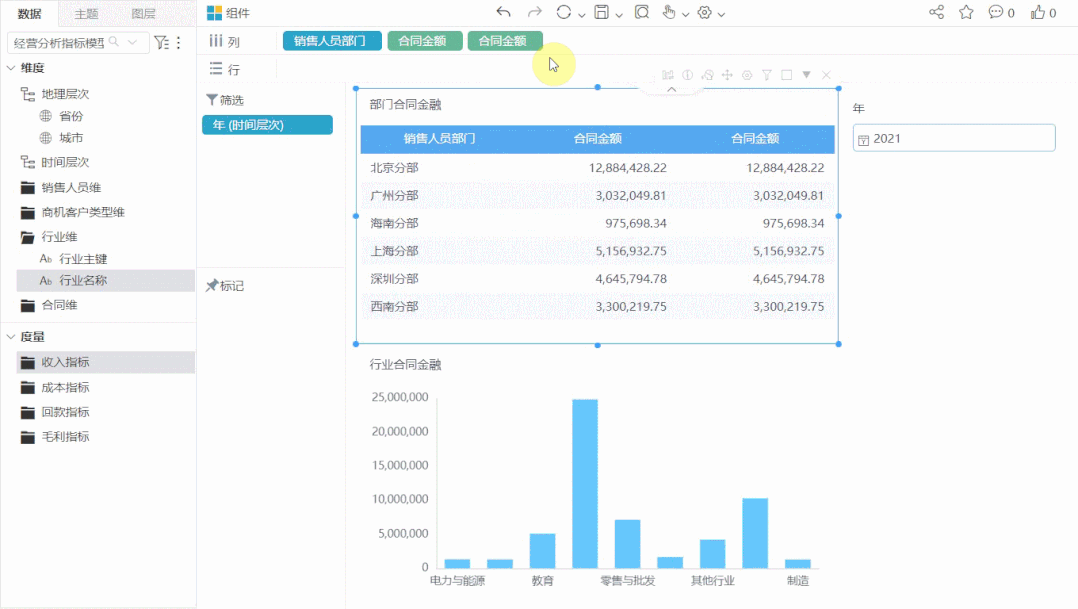This screenshot has height=609, width=1078.
Task: Open the 合同维 folder
Action: [x=59, y=305]
